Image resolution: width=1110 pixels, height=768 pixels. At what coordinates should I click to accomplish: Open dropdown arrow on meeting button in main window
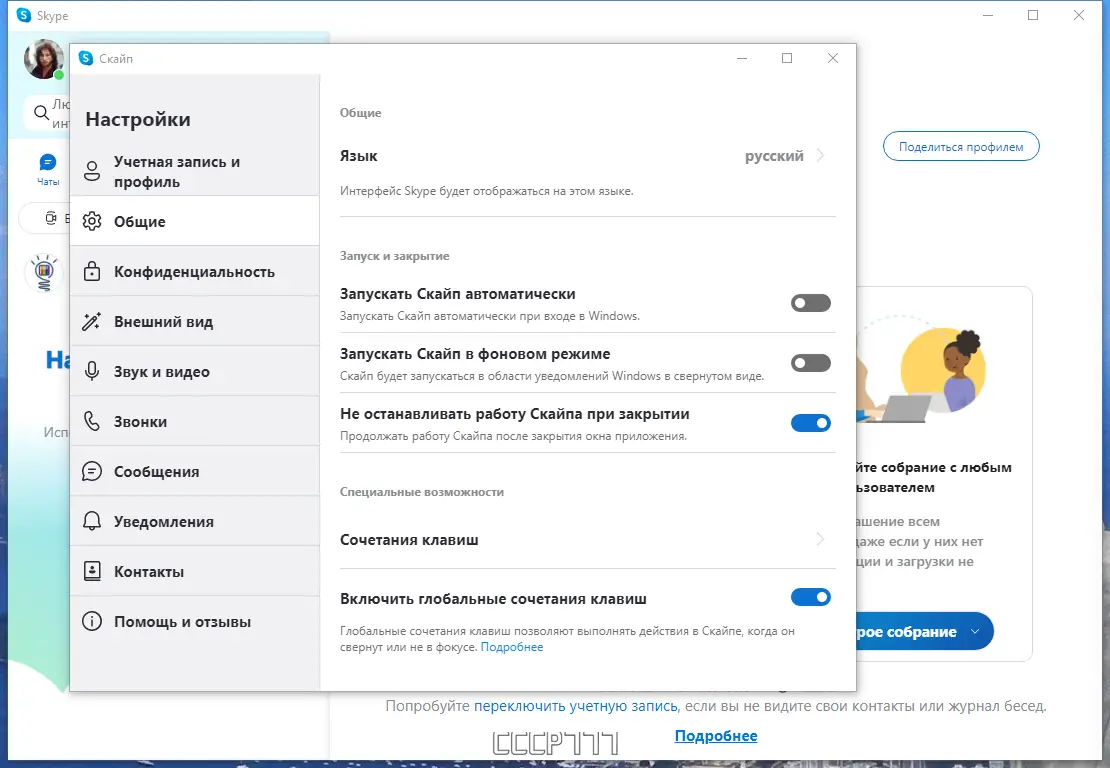(975, 631)
